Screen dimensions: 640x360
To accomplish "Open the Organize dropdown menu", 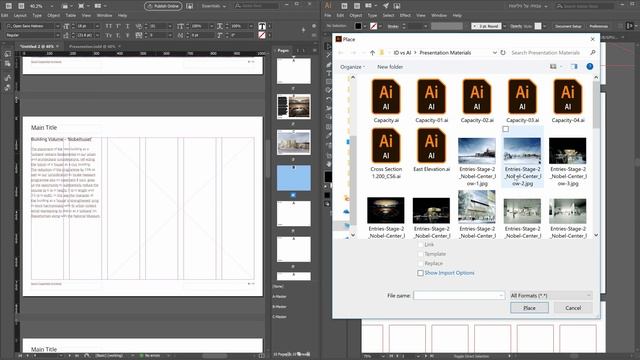I will (x=352, y=67).
